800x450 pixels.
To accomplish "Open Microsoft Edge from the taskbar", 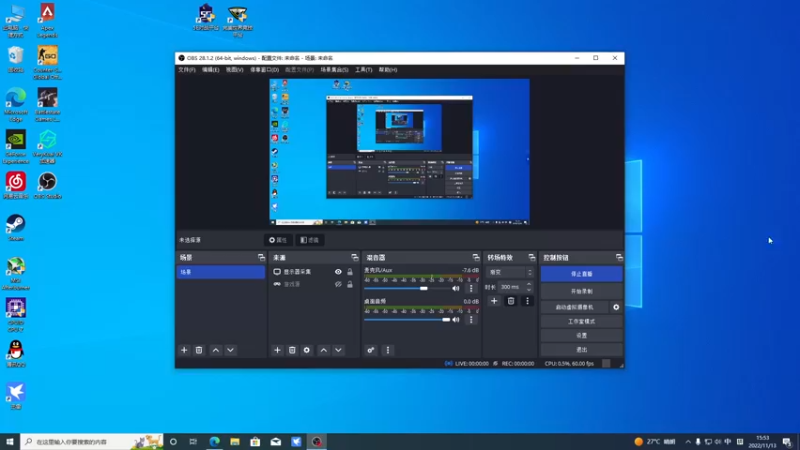I will pyautogui.click(x=214, y=442).
